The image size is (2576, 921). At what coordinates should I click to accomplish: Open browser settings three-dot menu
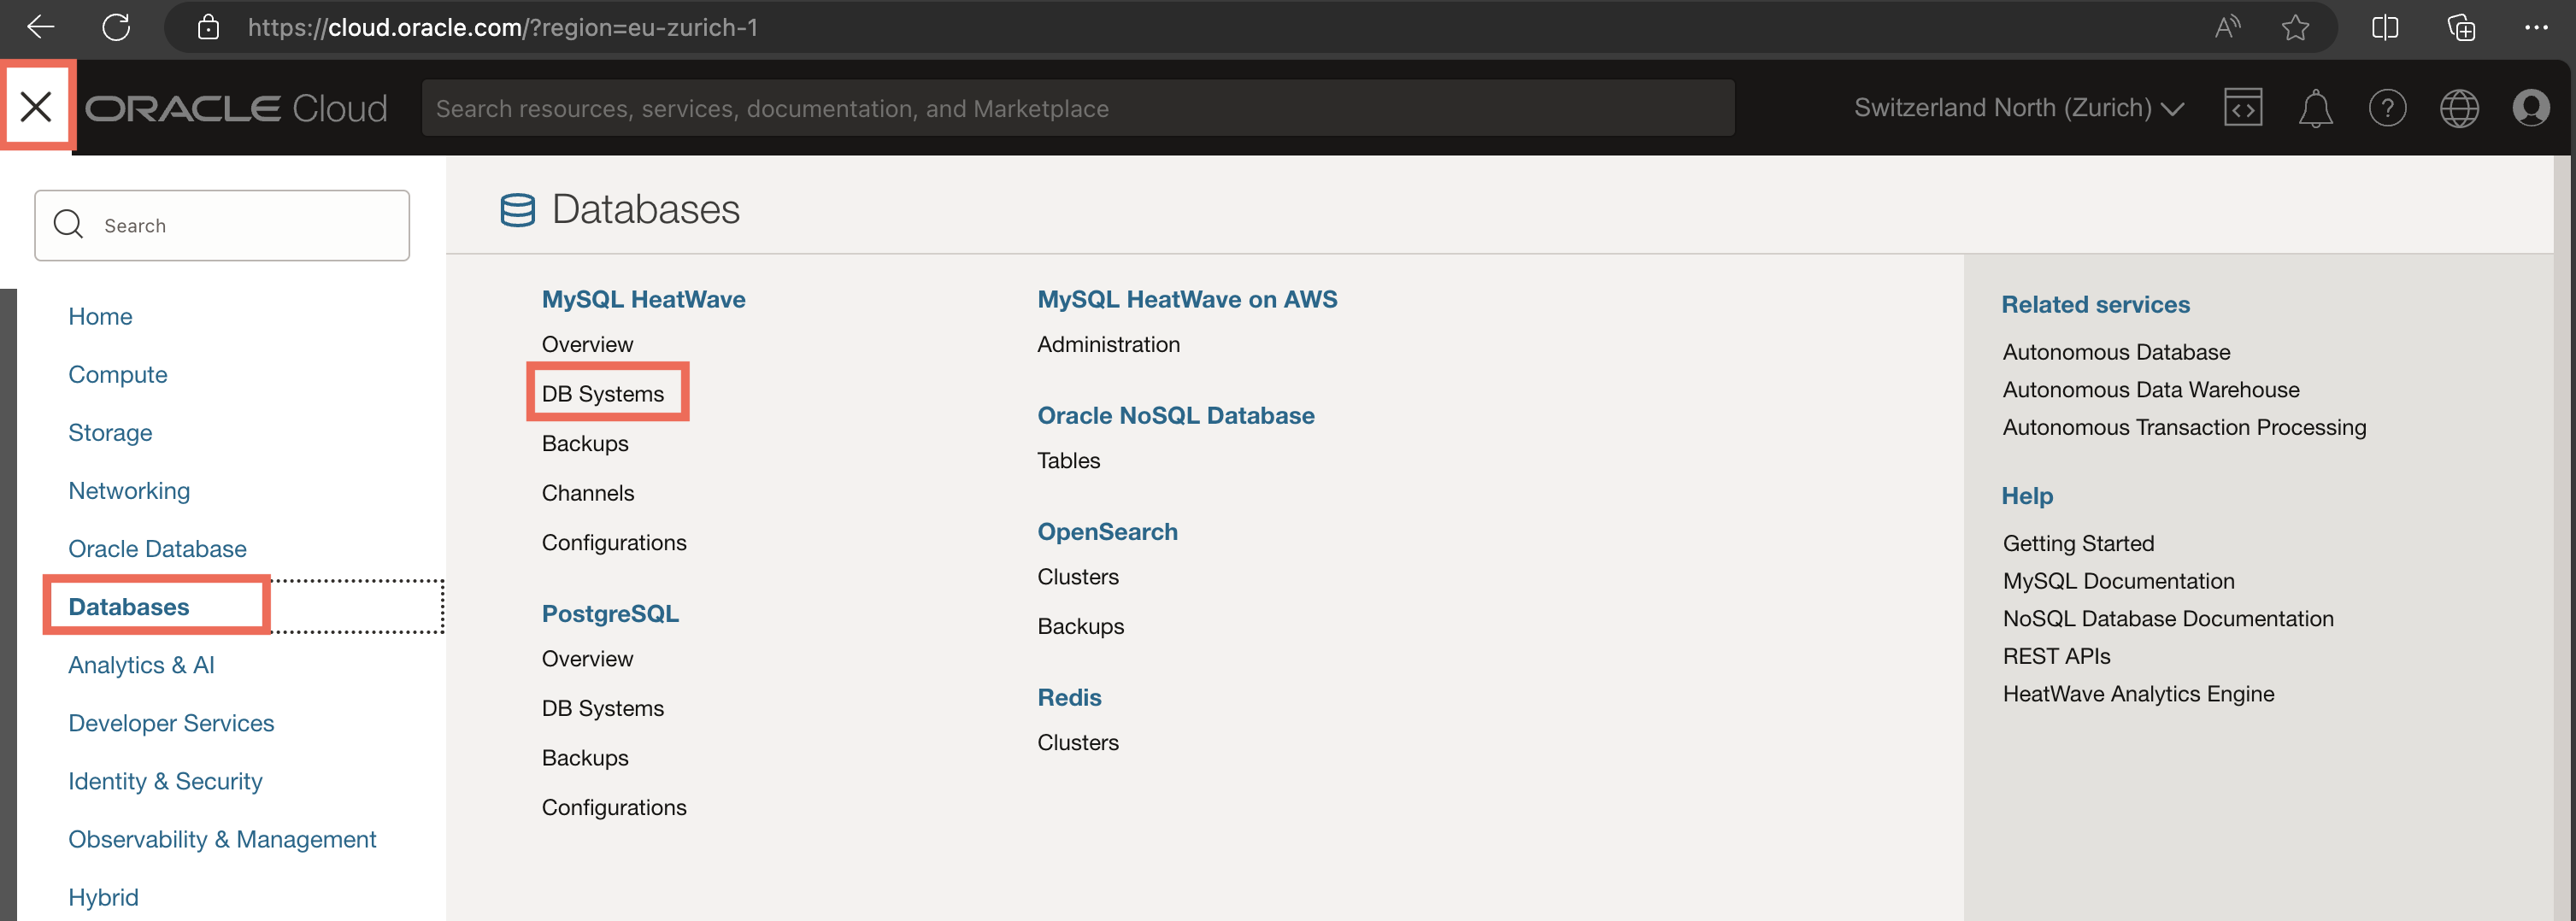(2536, 27)
